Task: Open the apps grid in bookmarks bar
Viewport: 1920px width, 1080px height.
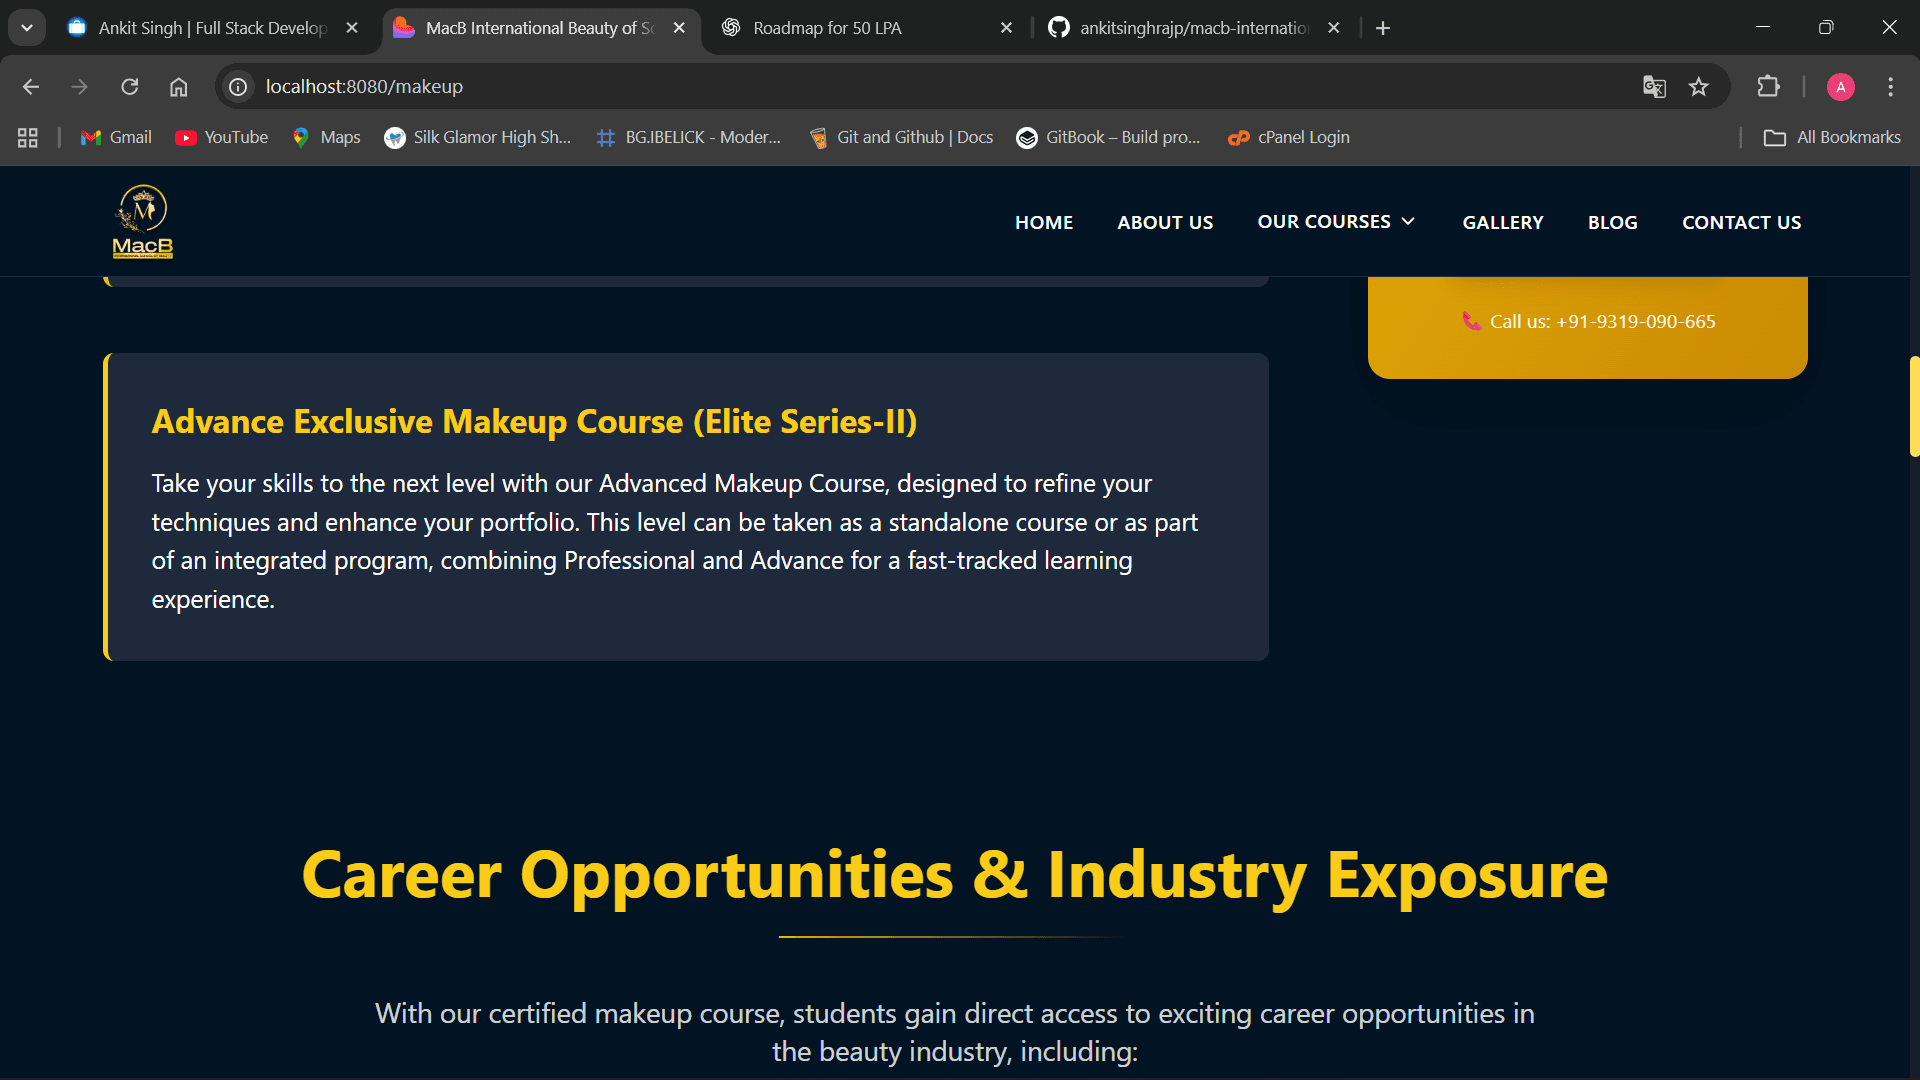Action: pyautogui.click(x=28, y=138)
